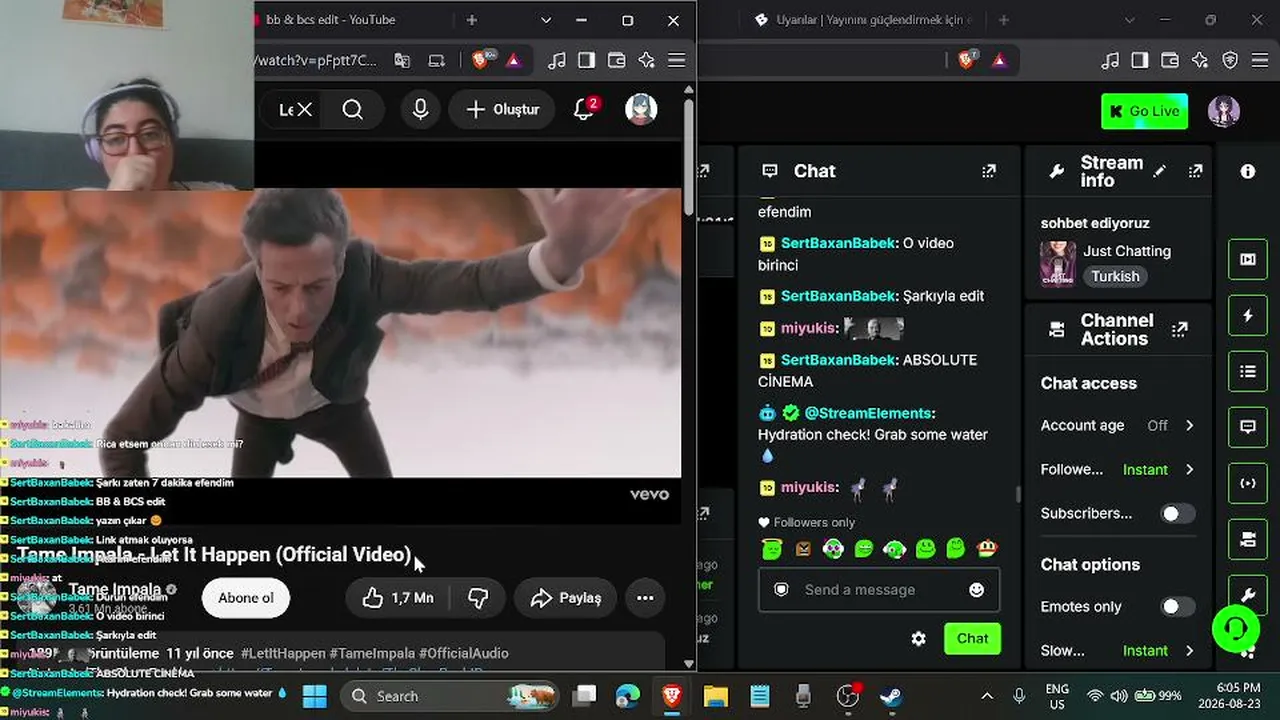Open Microsoft Edge from the taskbar

pos(628,696)
